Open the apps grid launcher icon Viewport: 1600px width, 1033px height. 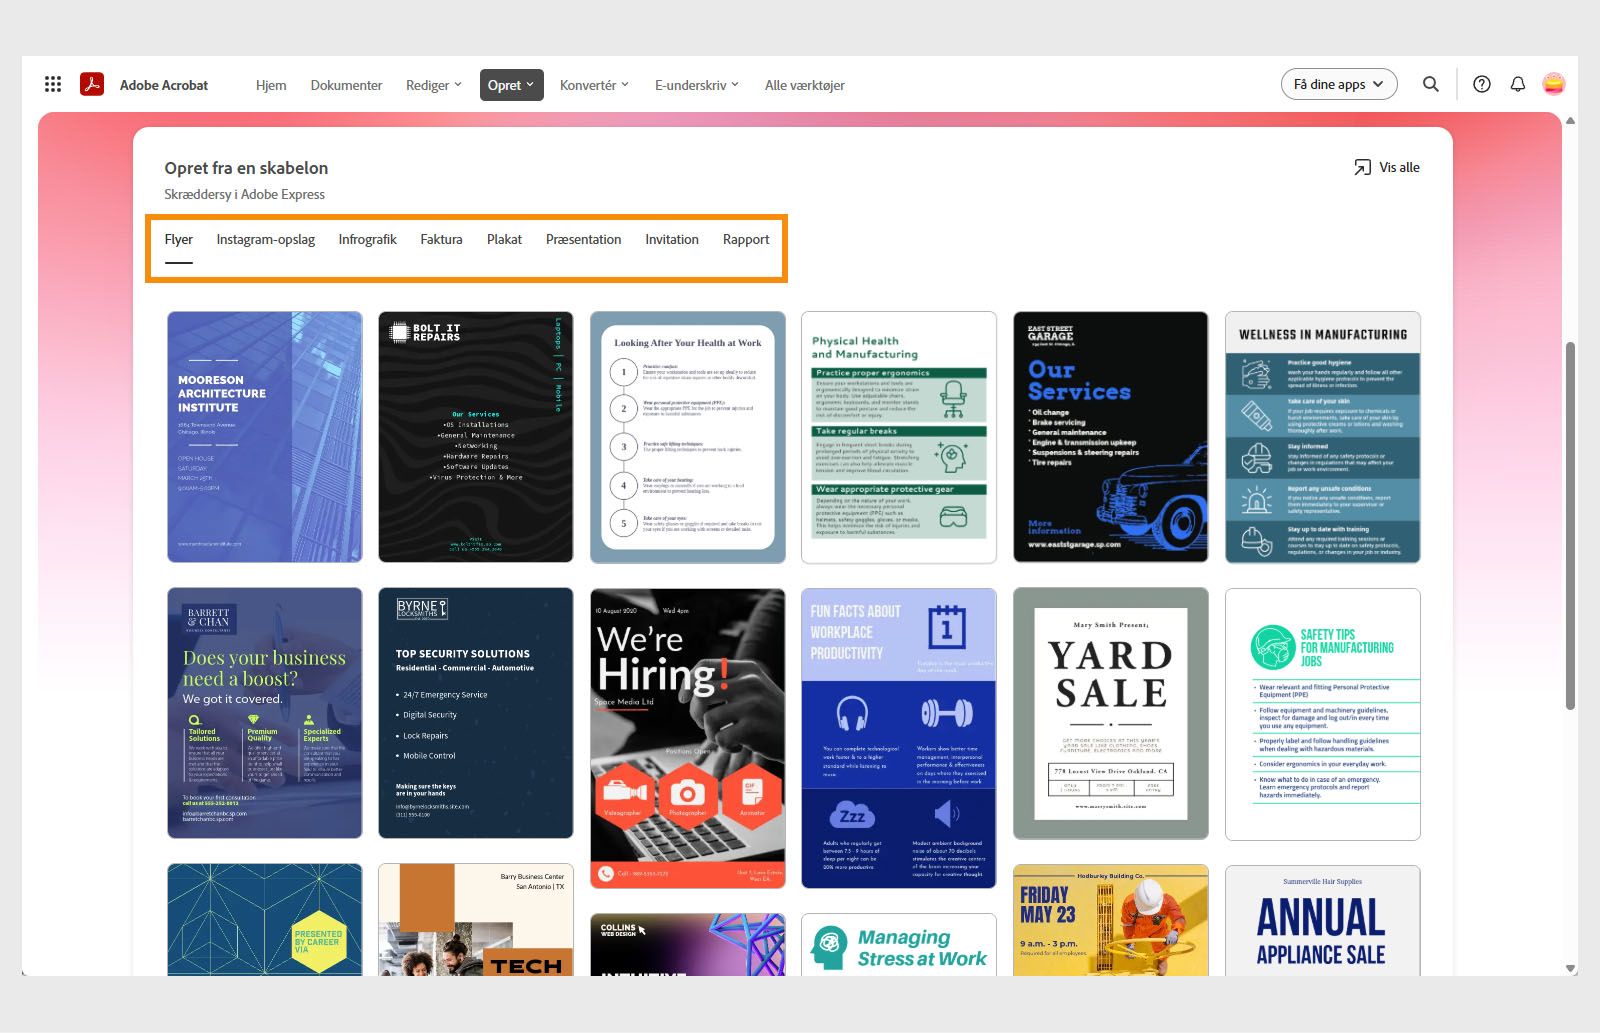coord(53,85)
